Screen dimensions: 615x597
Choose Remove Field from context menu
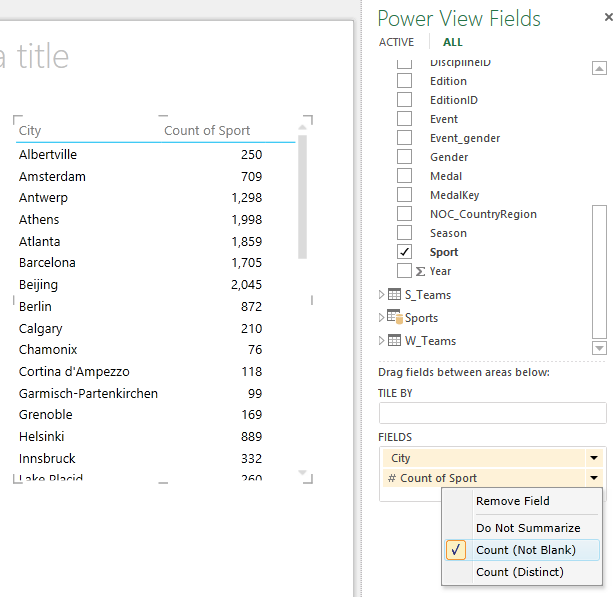[x=512, y=501]
